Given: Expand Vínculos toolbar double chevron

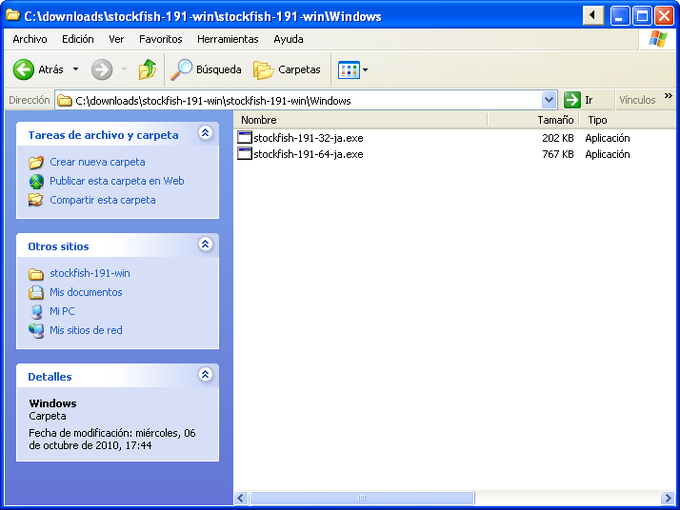Looking at the screenshot, I should 668,96.
